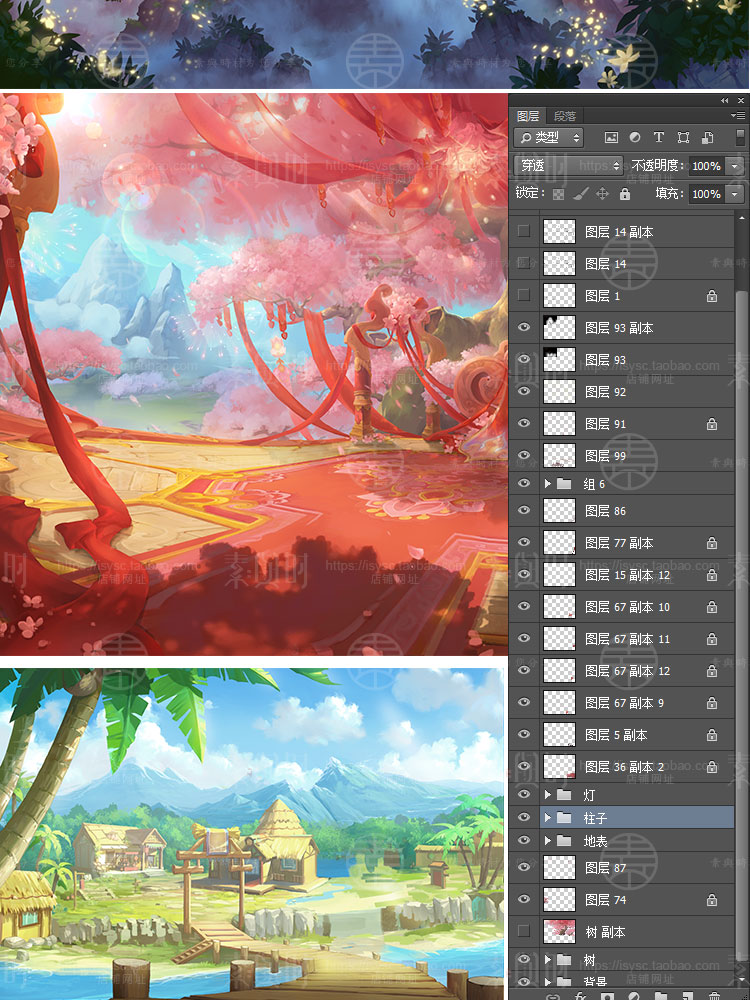Click lock icon on 图层 67 副本 9

click(712, 703)
